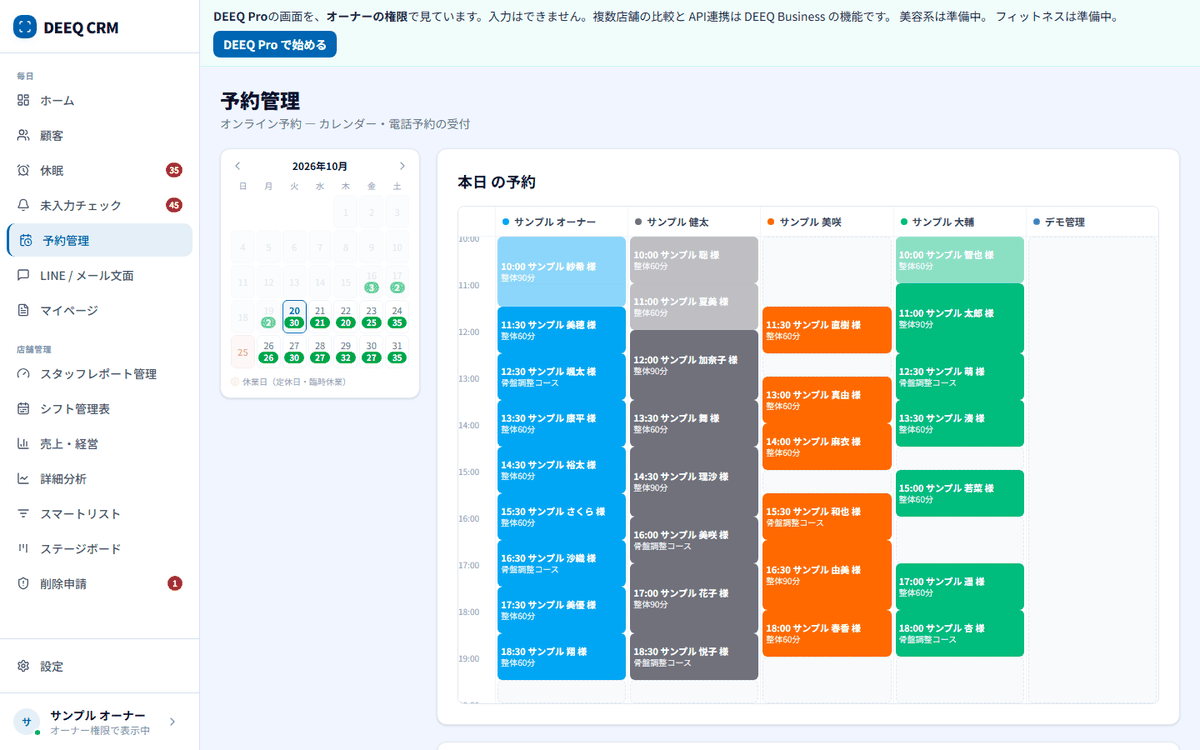Click the 売上・経営 bar chart icon

click(24, 444)
